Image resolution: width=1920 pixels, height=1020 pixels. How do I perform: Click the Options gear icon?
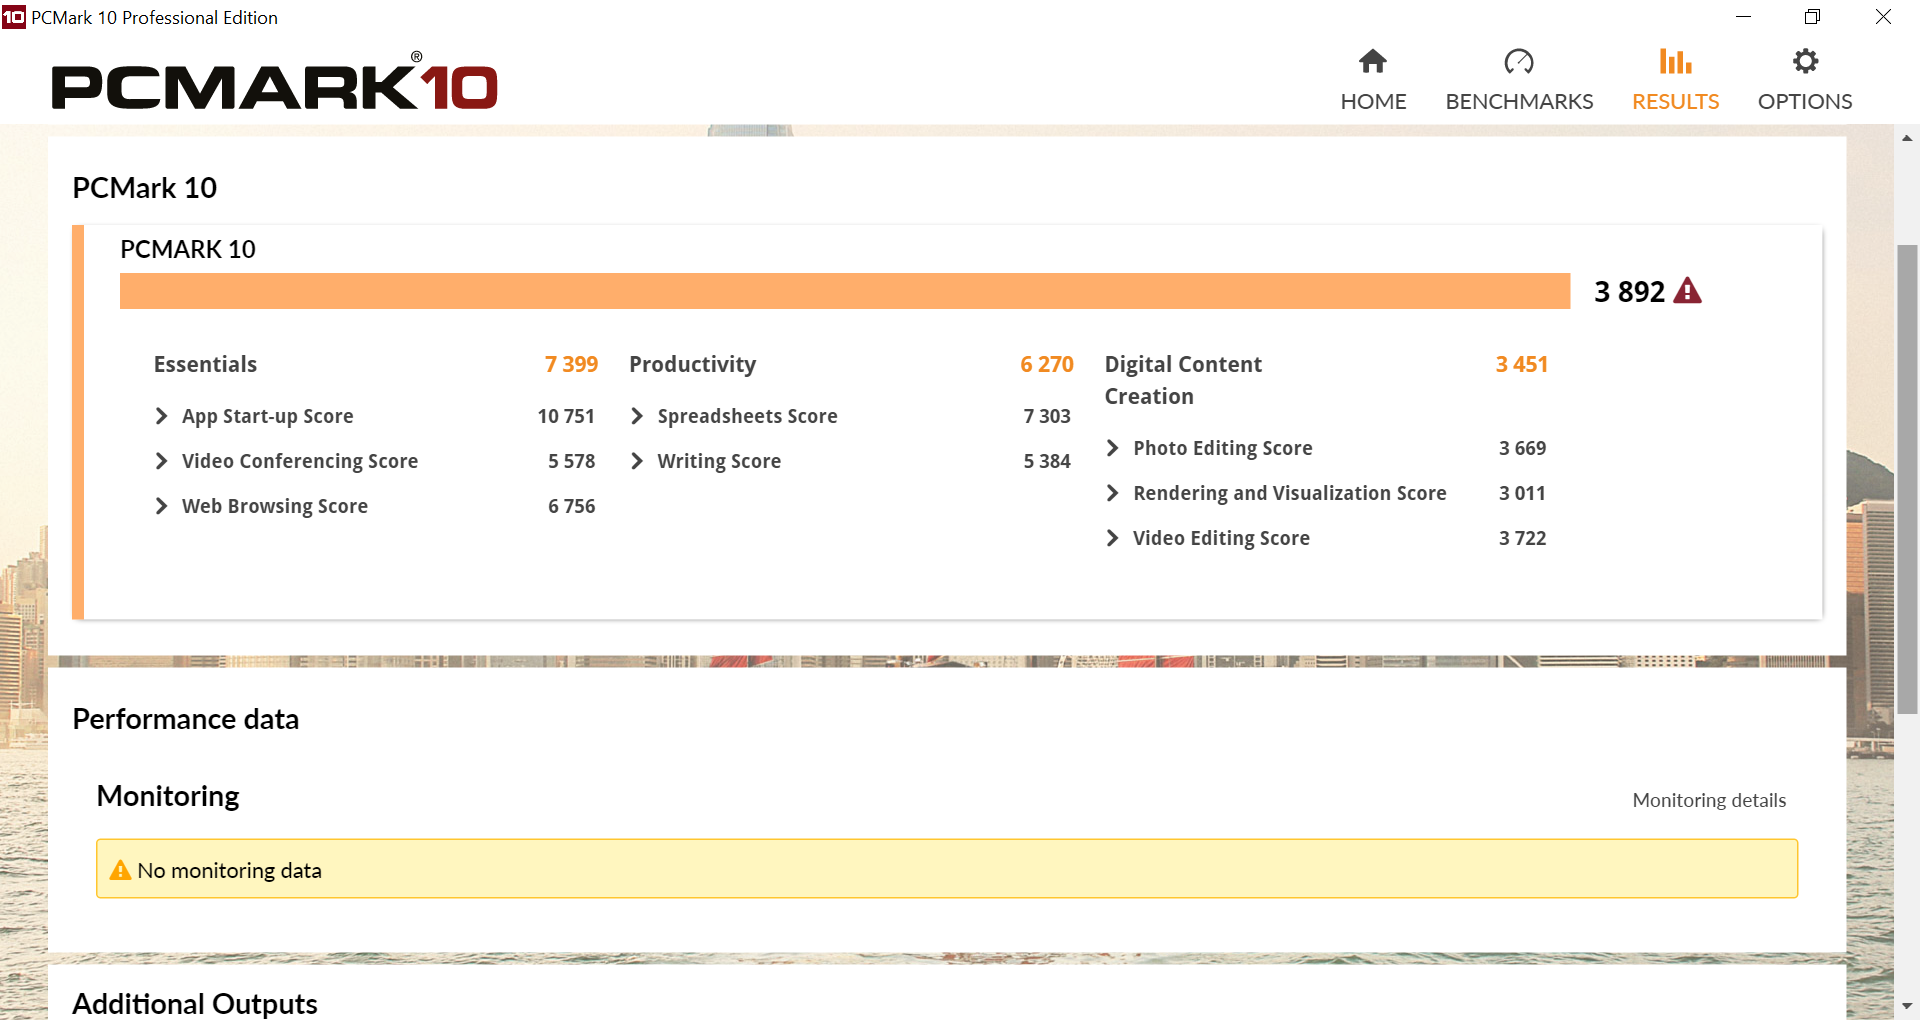[1805, 62]
